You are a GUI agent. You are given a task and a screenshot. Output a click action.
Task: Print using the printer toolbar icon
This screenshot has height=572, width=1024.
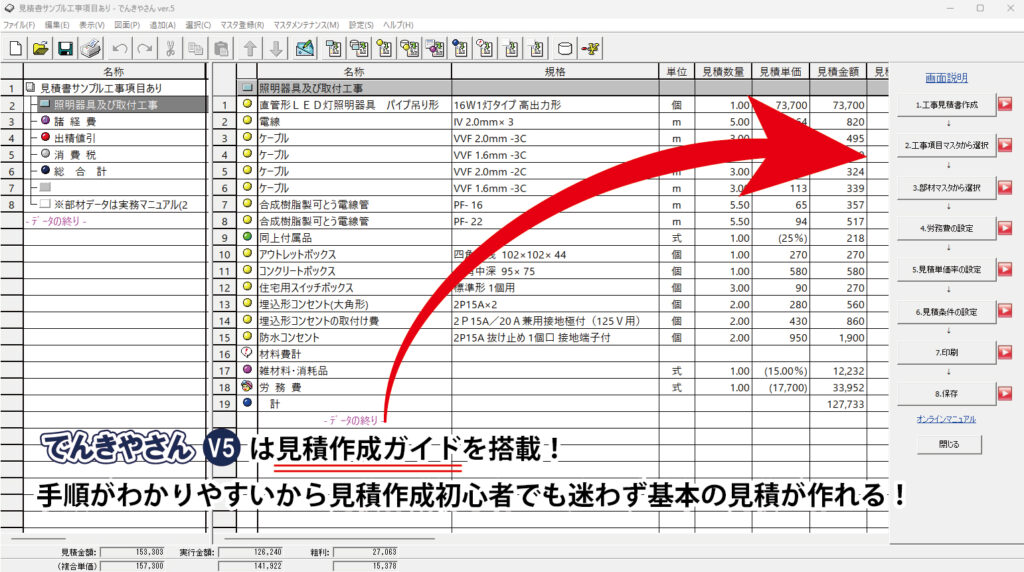[x=91, y=48]
